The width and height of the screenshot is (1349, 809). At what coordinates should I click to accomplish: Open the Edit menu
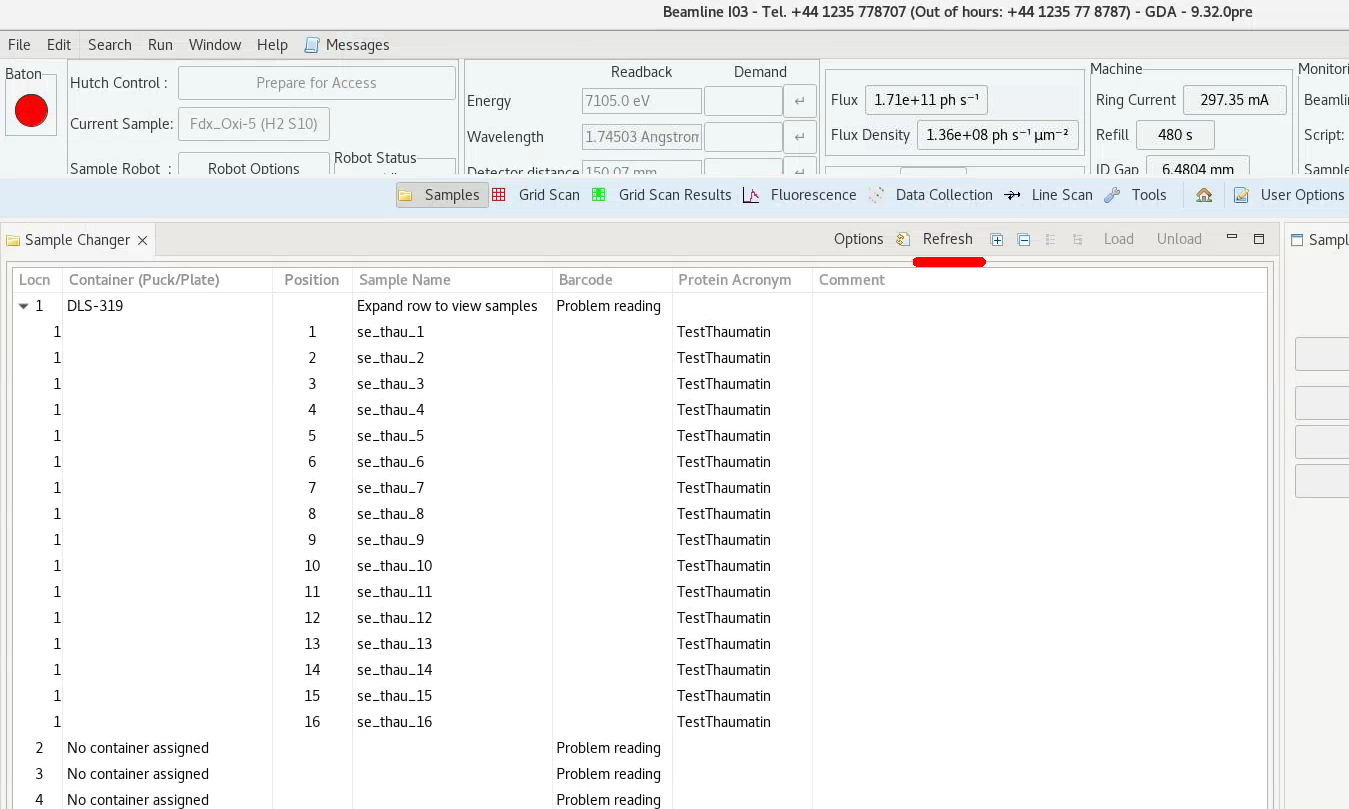pos(59,45)
